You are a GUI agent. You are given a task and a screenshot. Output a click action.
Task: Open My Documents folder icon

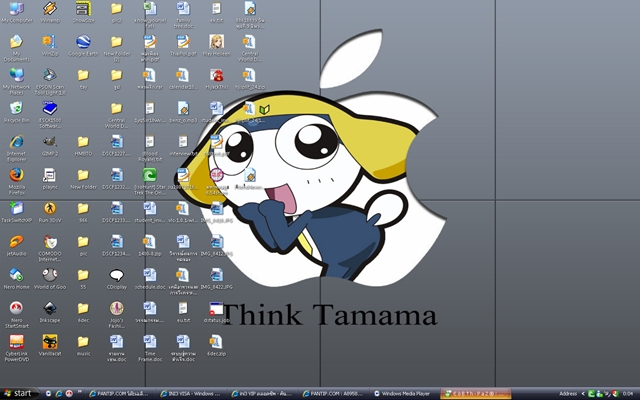(17, 48)
